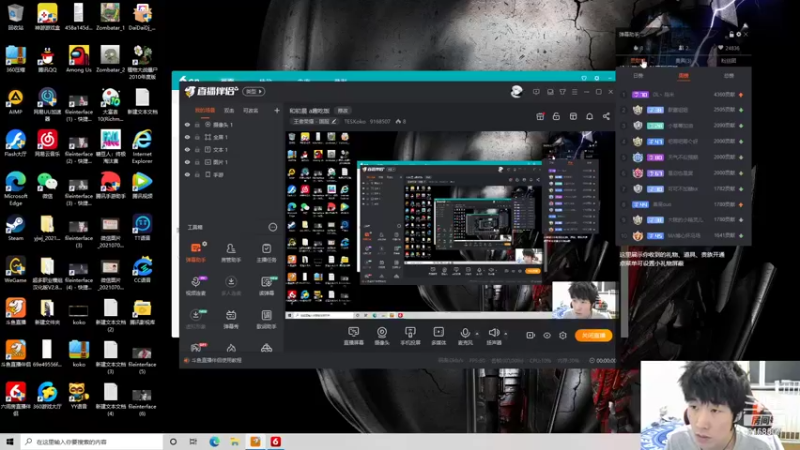Switch to 日榜 daily ranking tab

[x=638, y=76]
